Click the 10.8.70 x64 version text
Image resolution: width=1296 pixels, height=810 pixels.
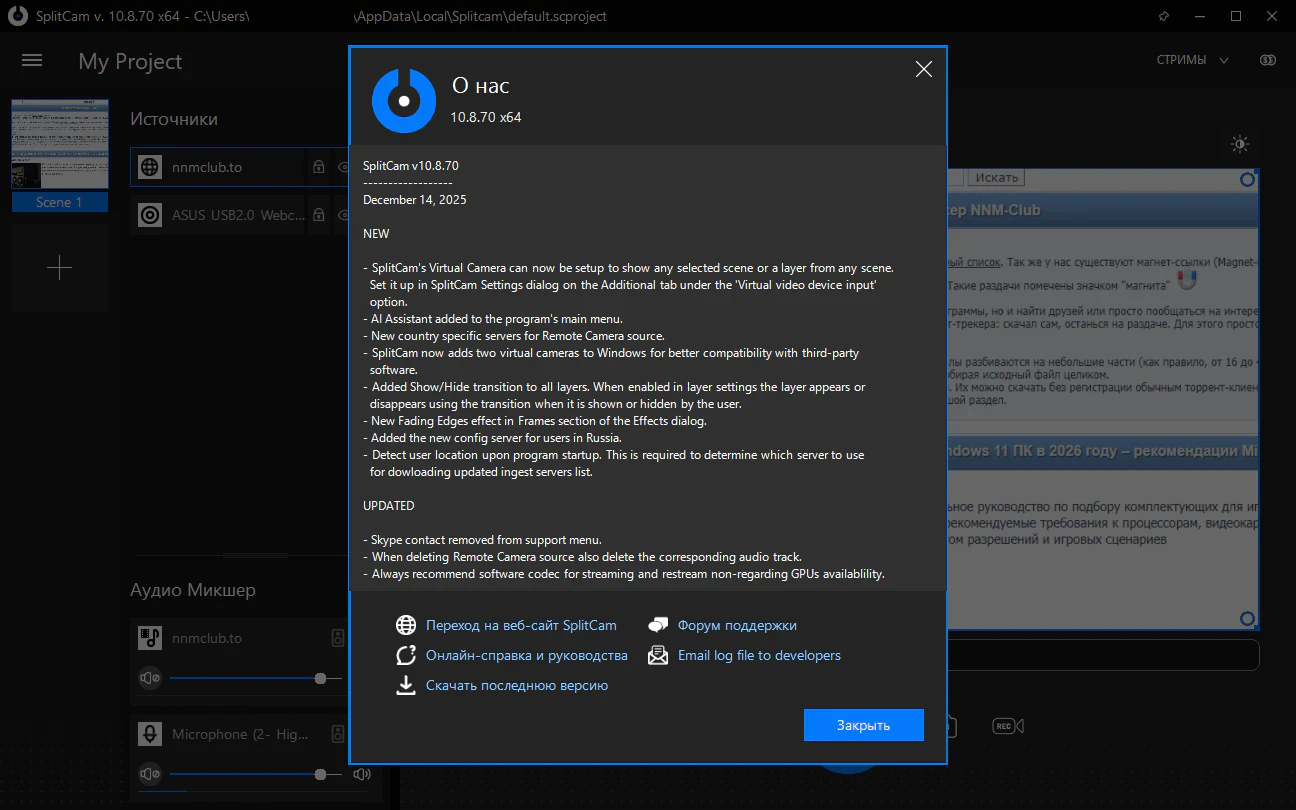click(486, 117)
